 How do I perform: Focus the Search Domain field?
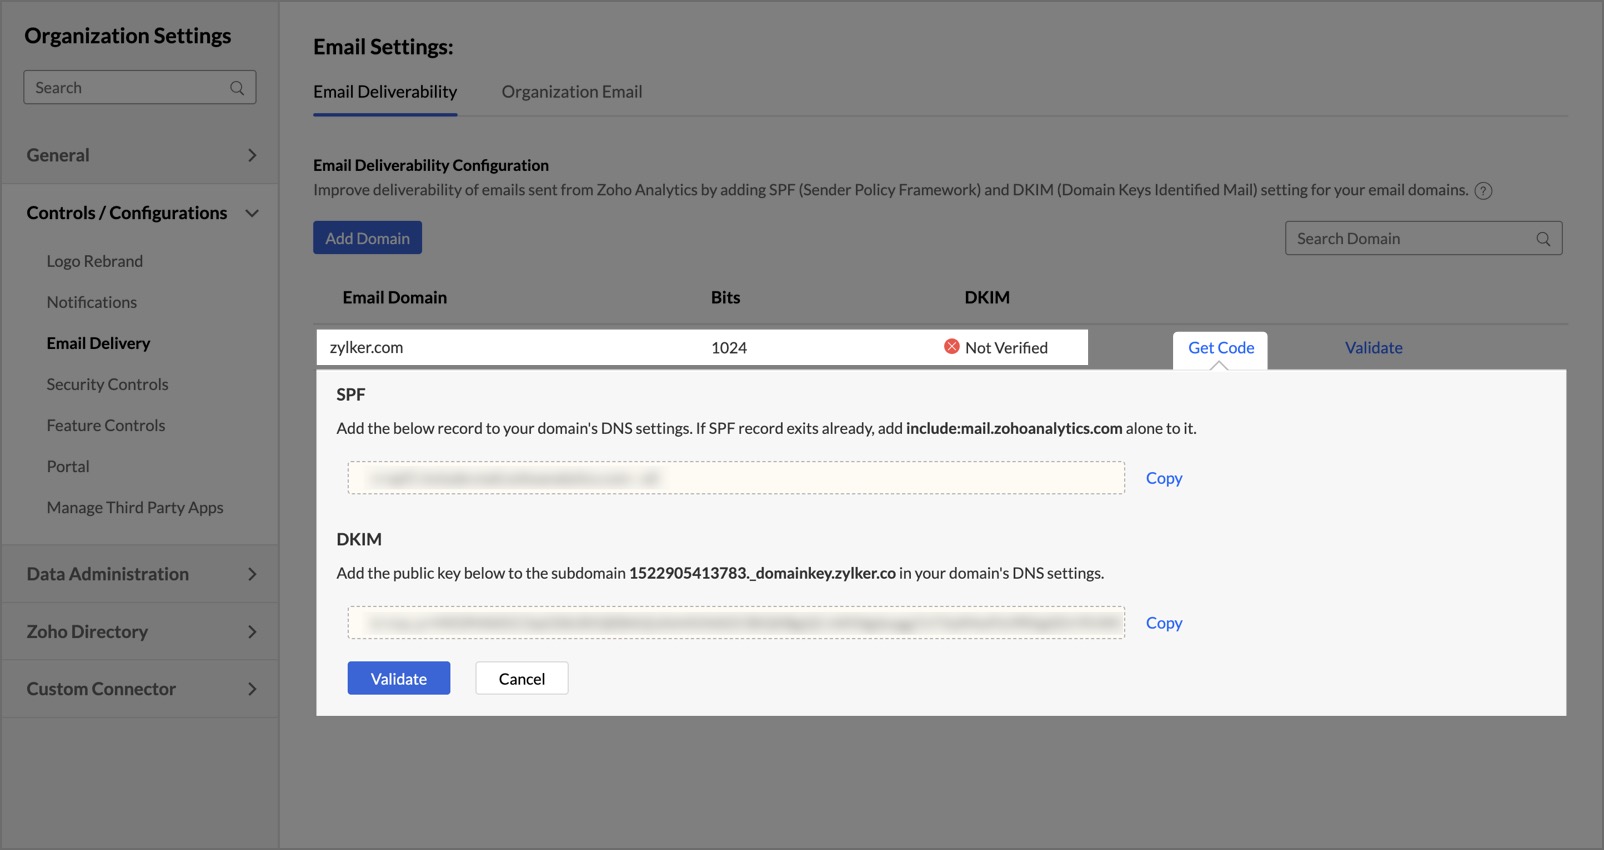click(1424, 239)
